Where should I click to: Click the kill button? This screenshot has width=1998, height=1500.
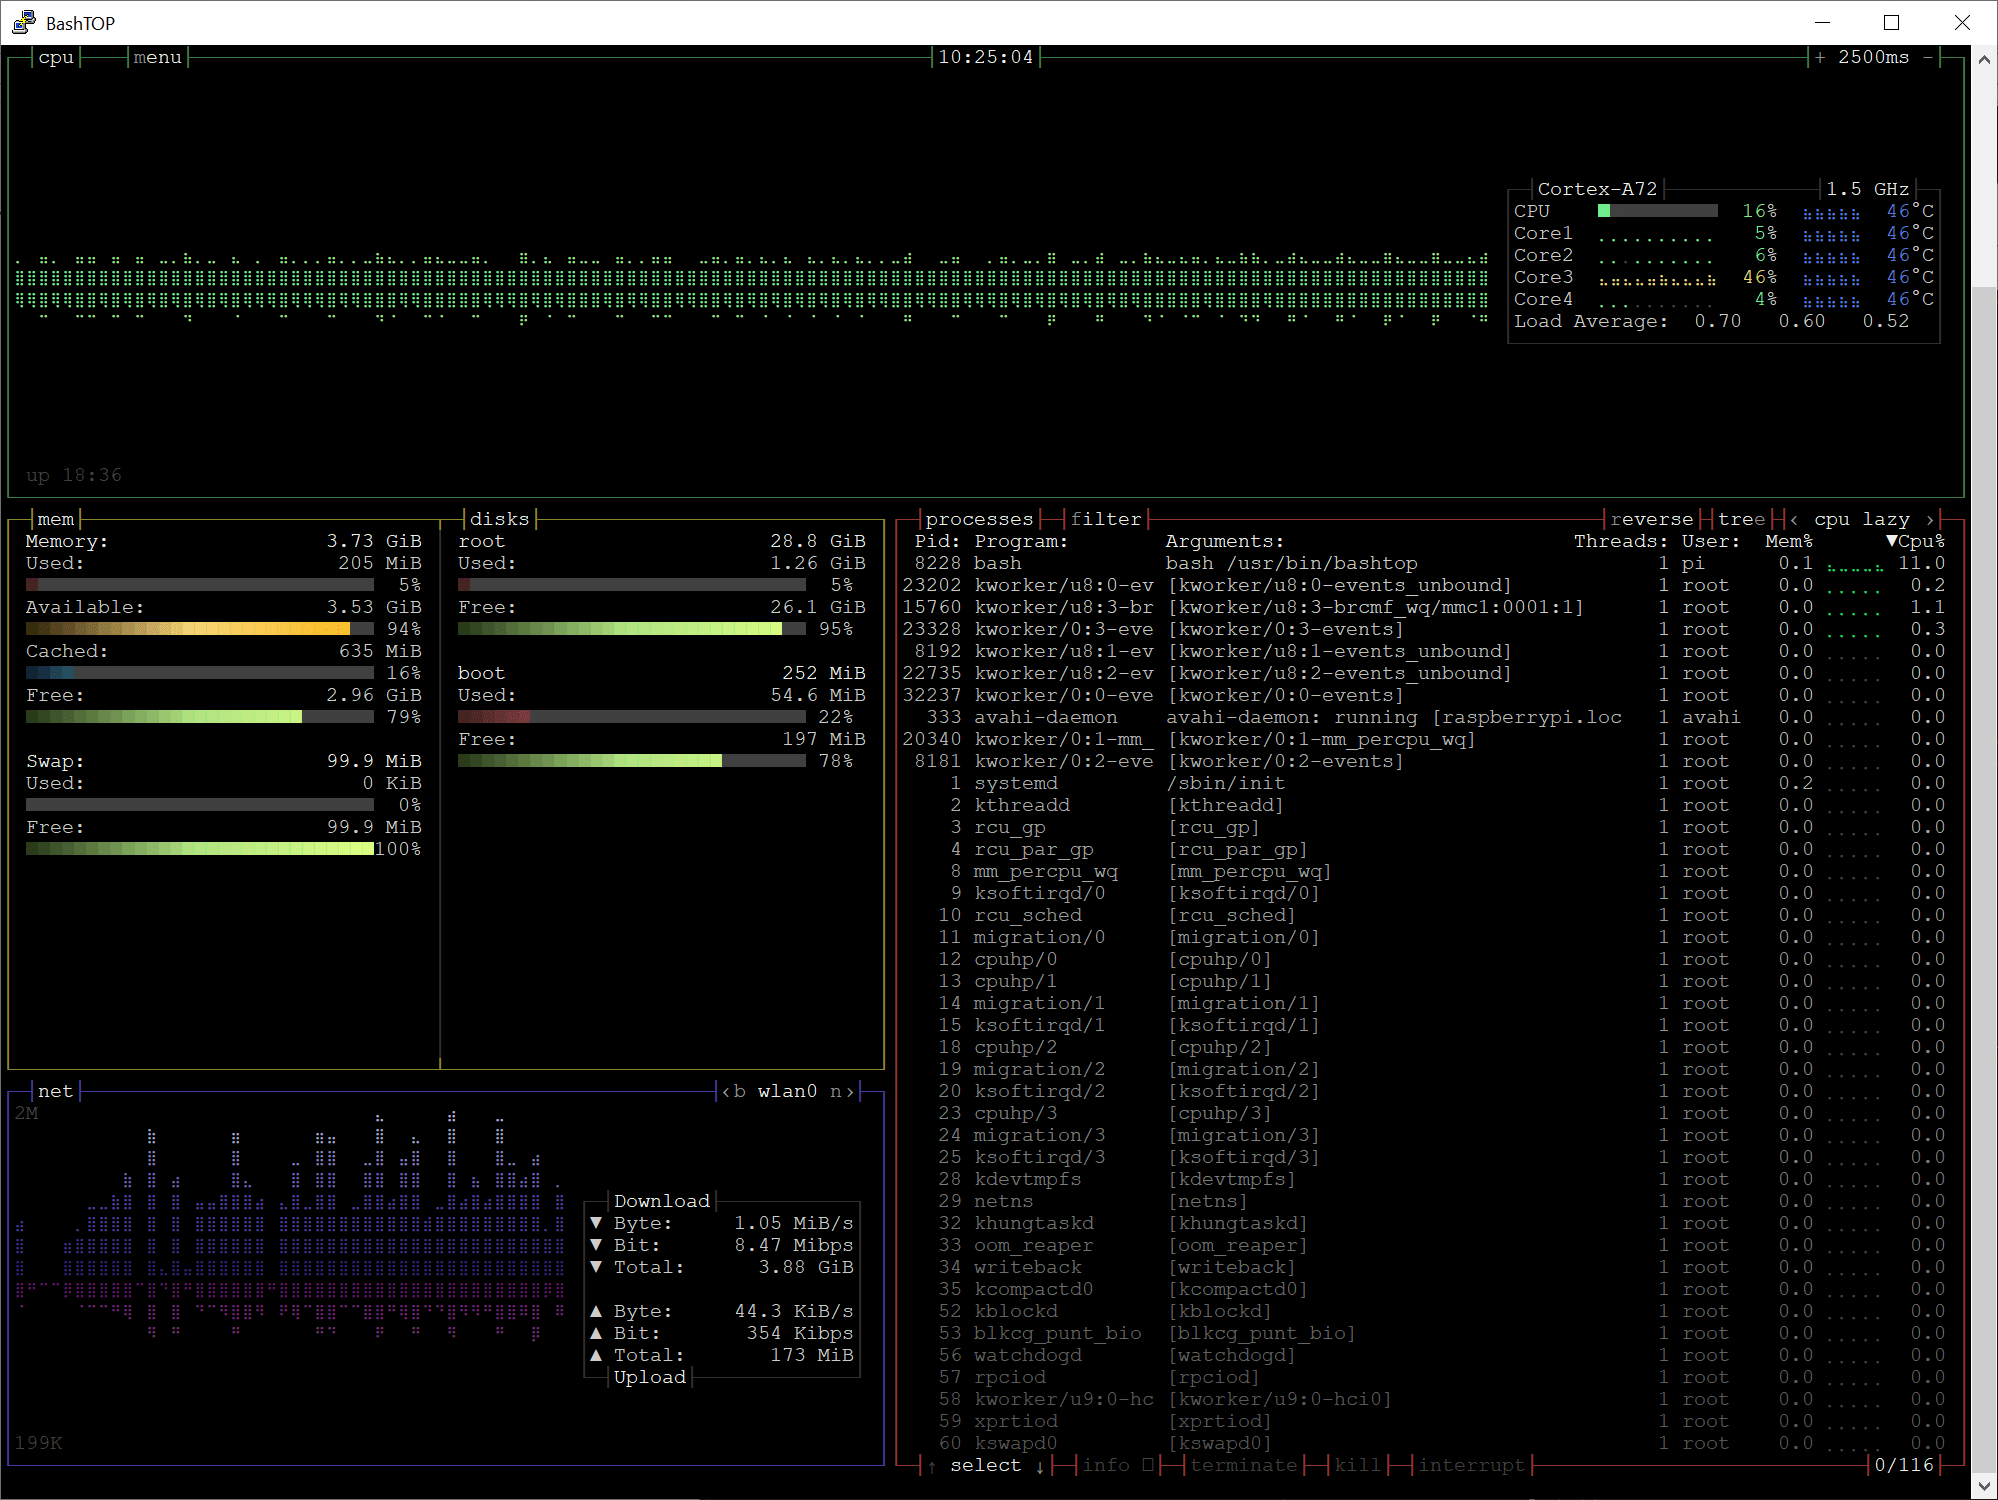coord(1357,1465)
